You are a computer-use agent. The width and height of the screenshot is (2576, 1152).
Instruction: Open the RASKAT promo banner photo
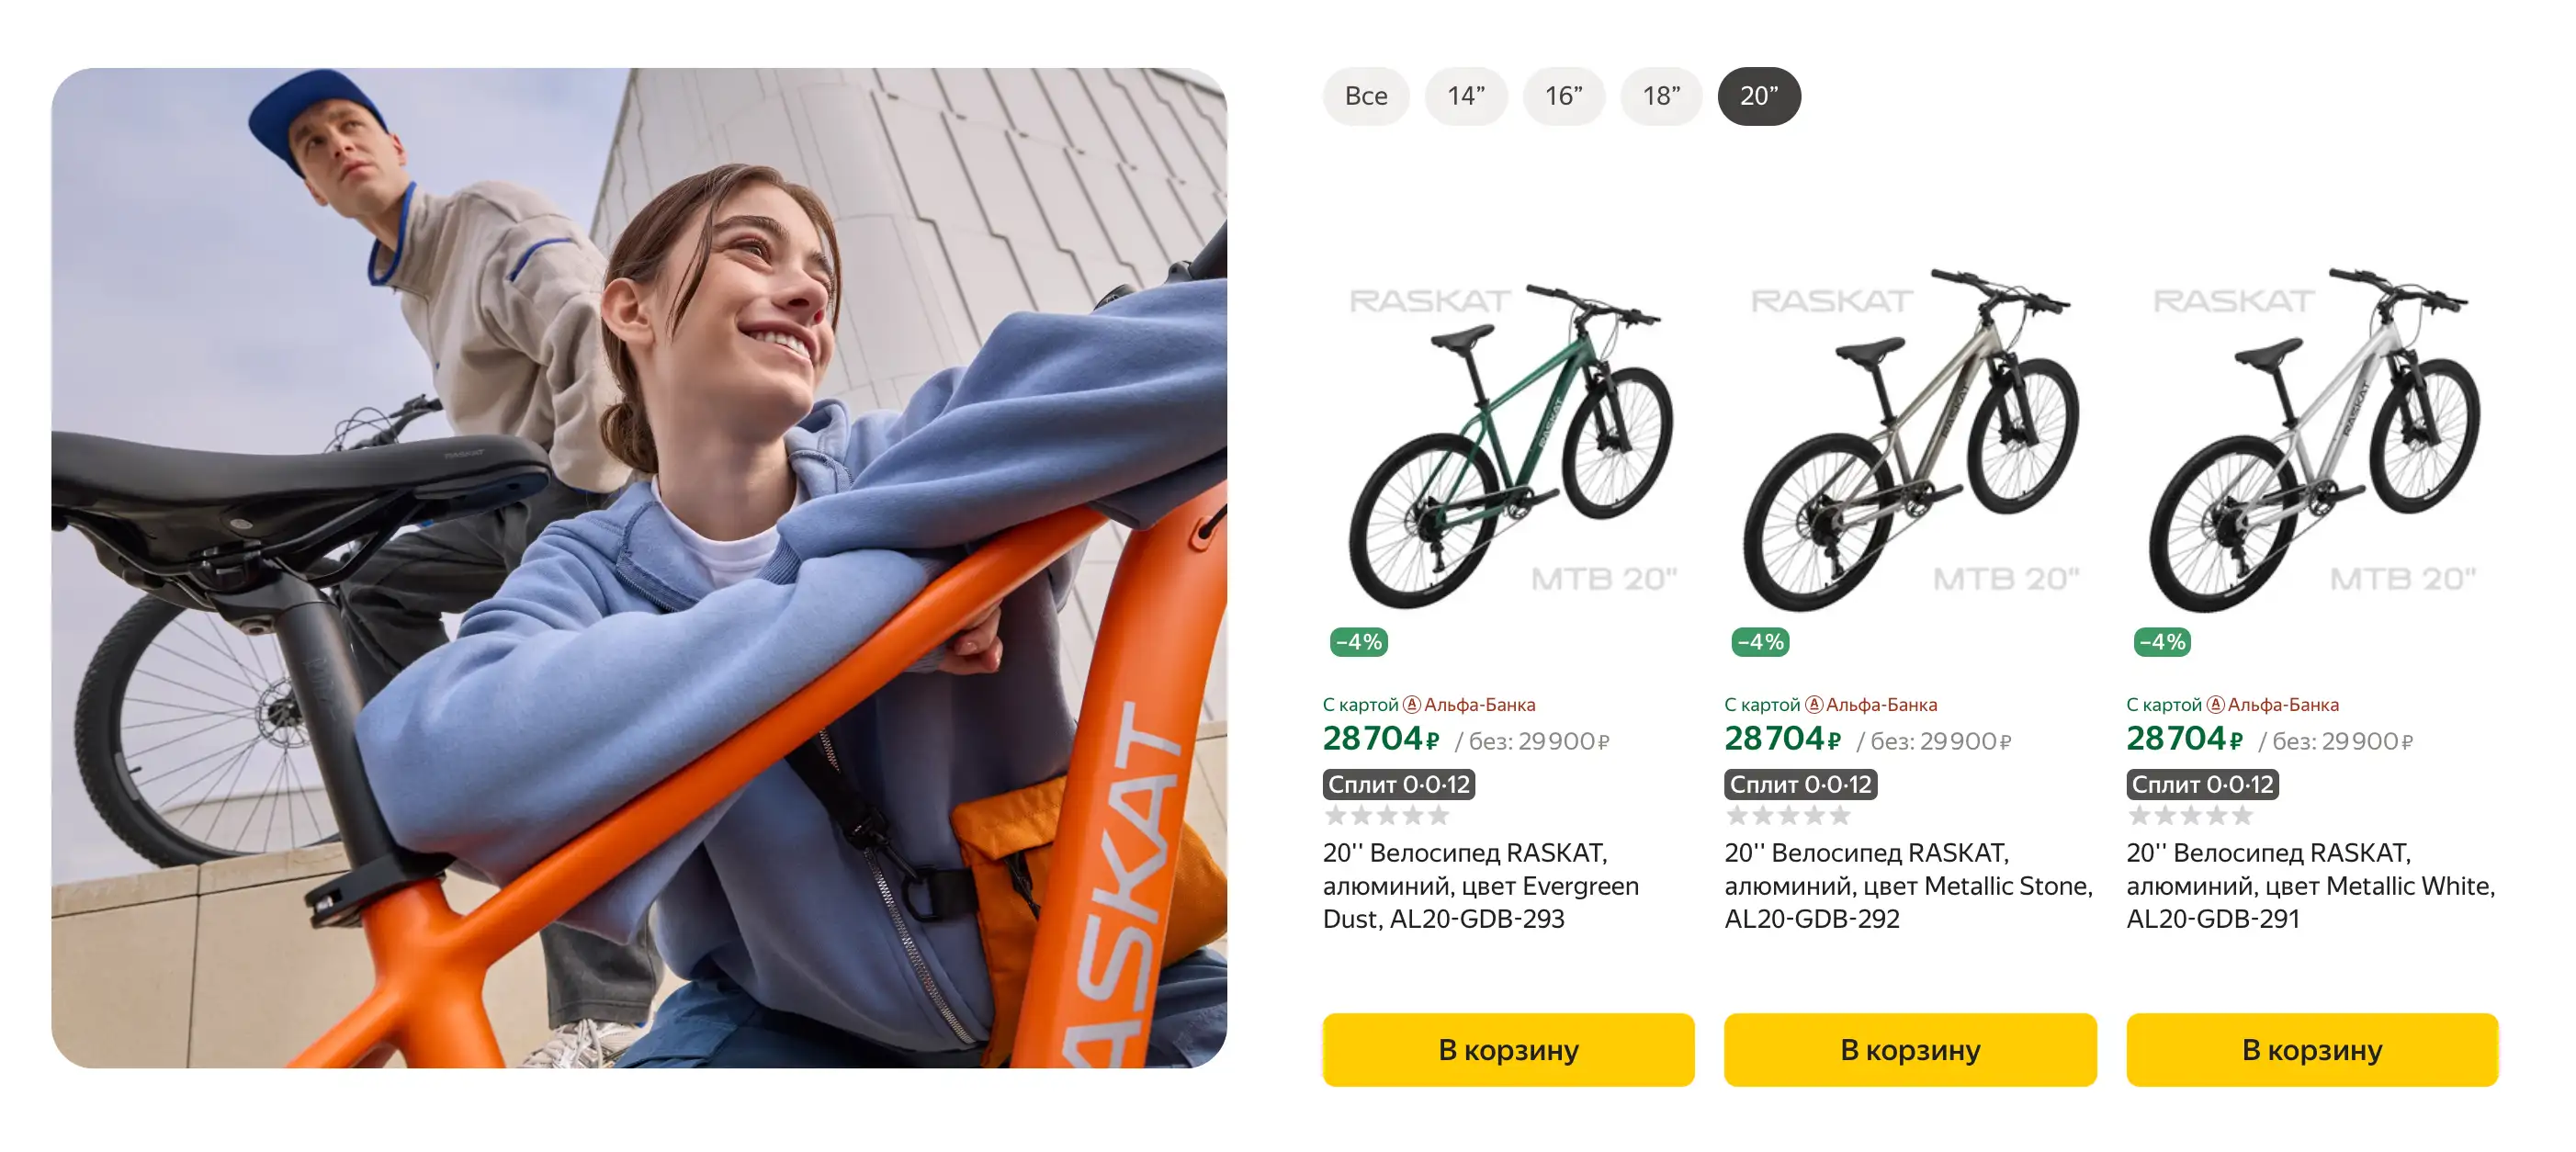pyautogui.click(x=639, y=567)
